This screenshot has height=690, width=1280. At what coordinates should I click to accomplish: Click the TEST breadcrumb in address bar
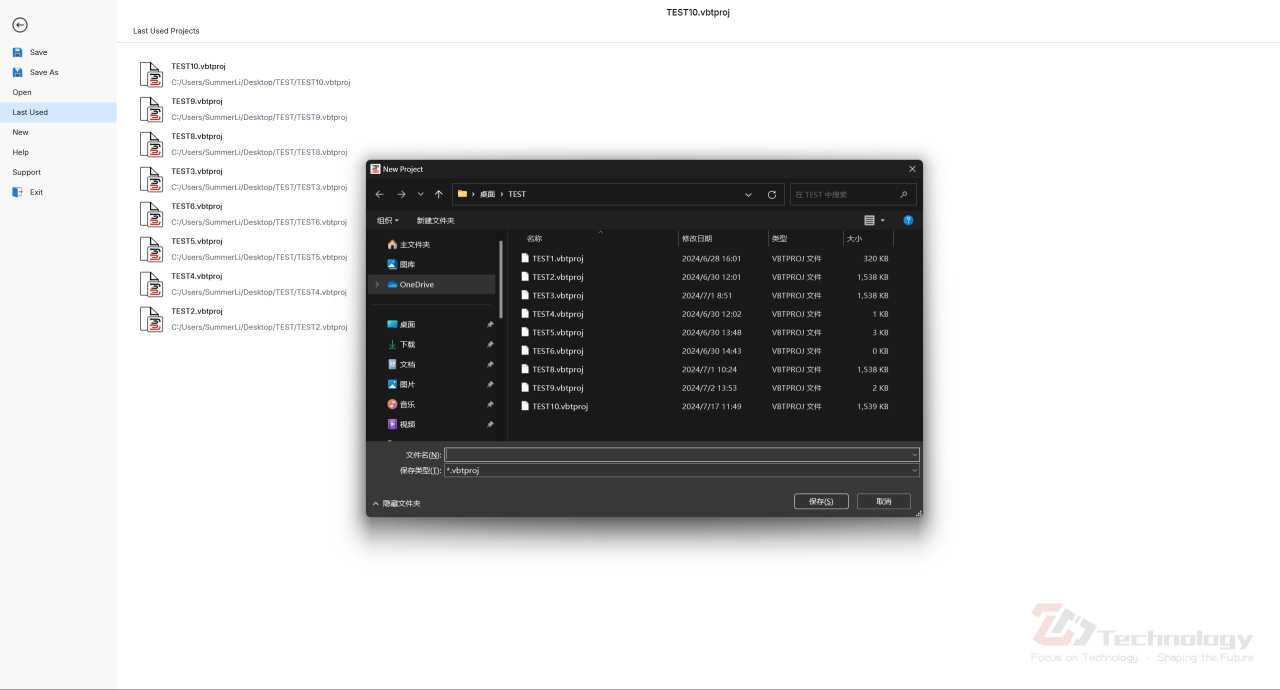517,194
